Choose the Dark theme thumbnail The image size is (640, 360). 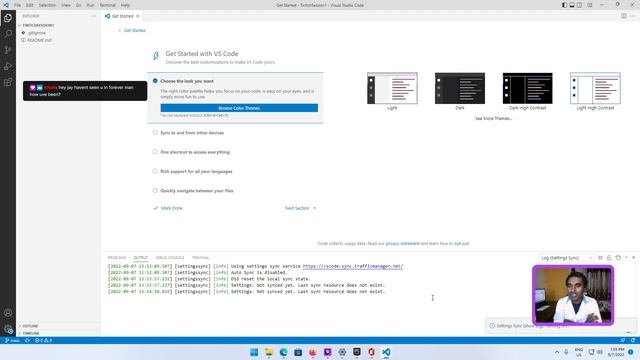tap(460, 88)
